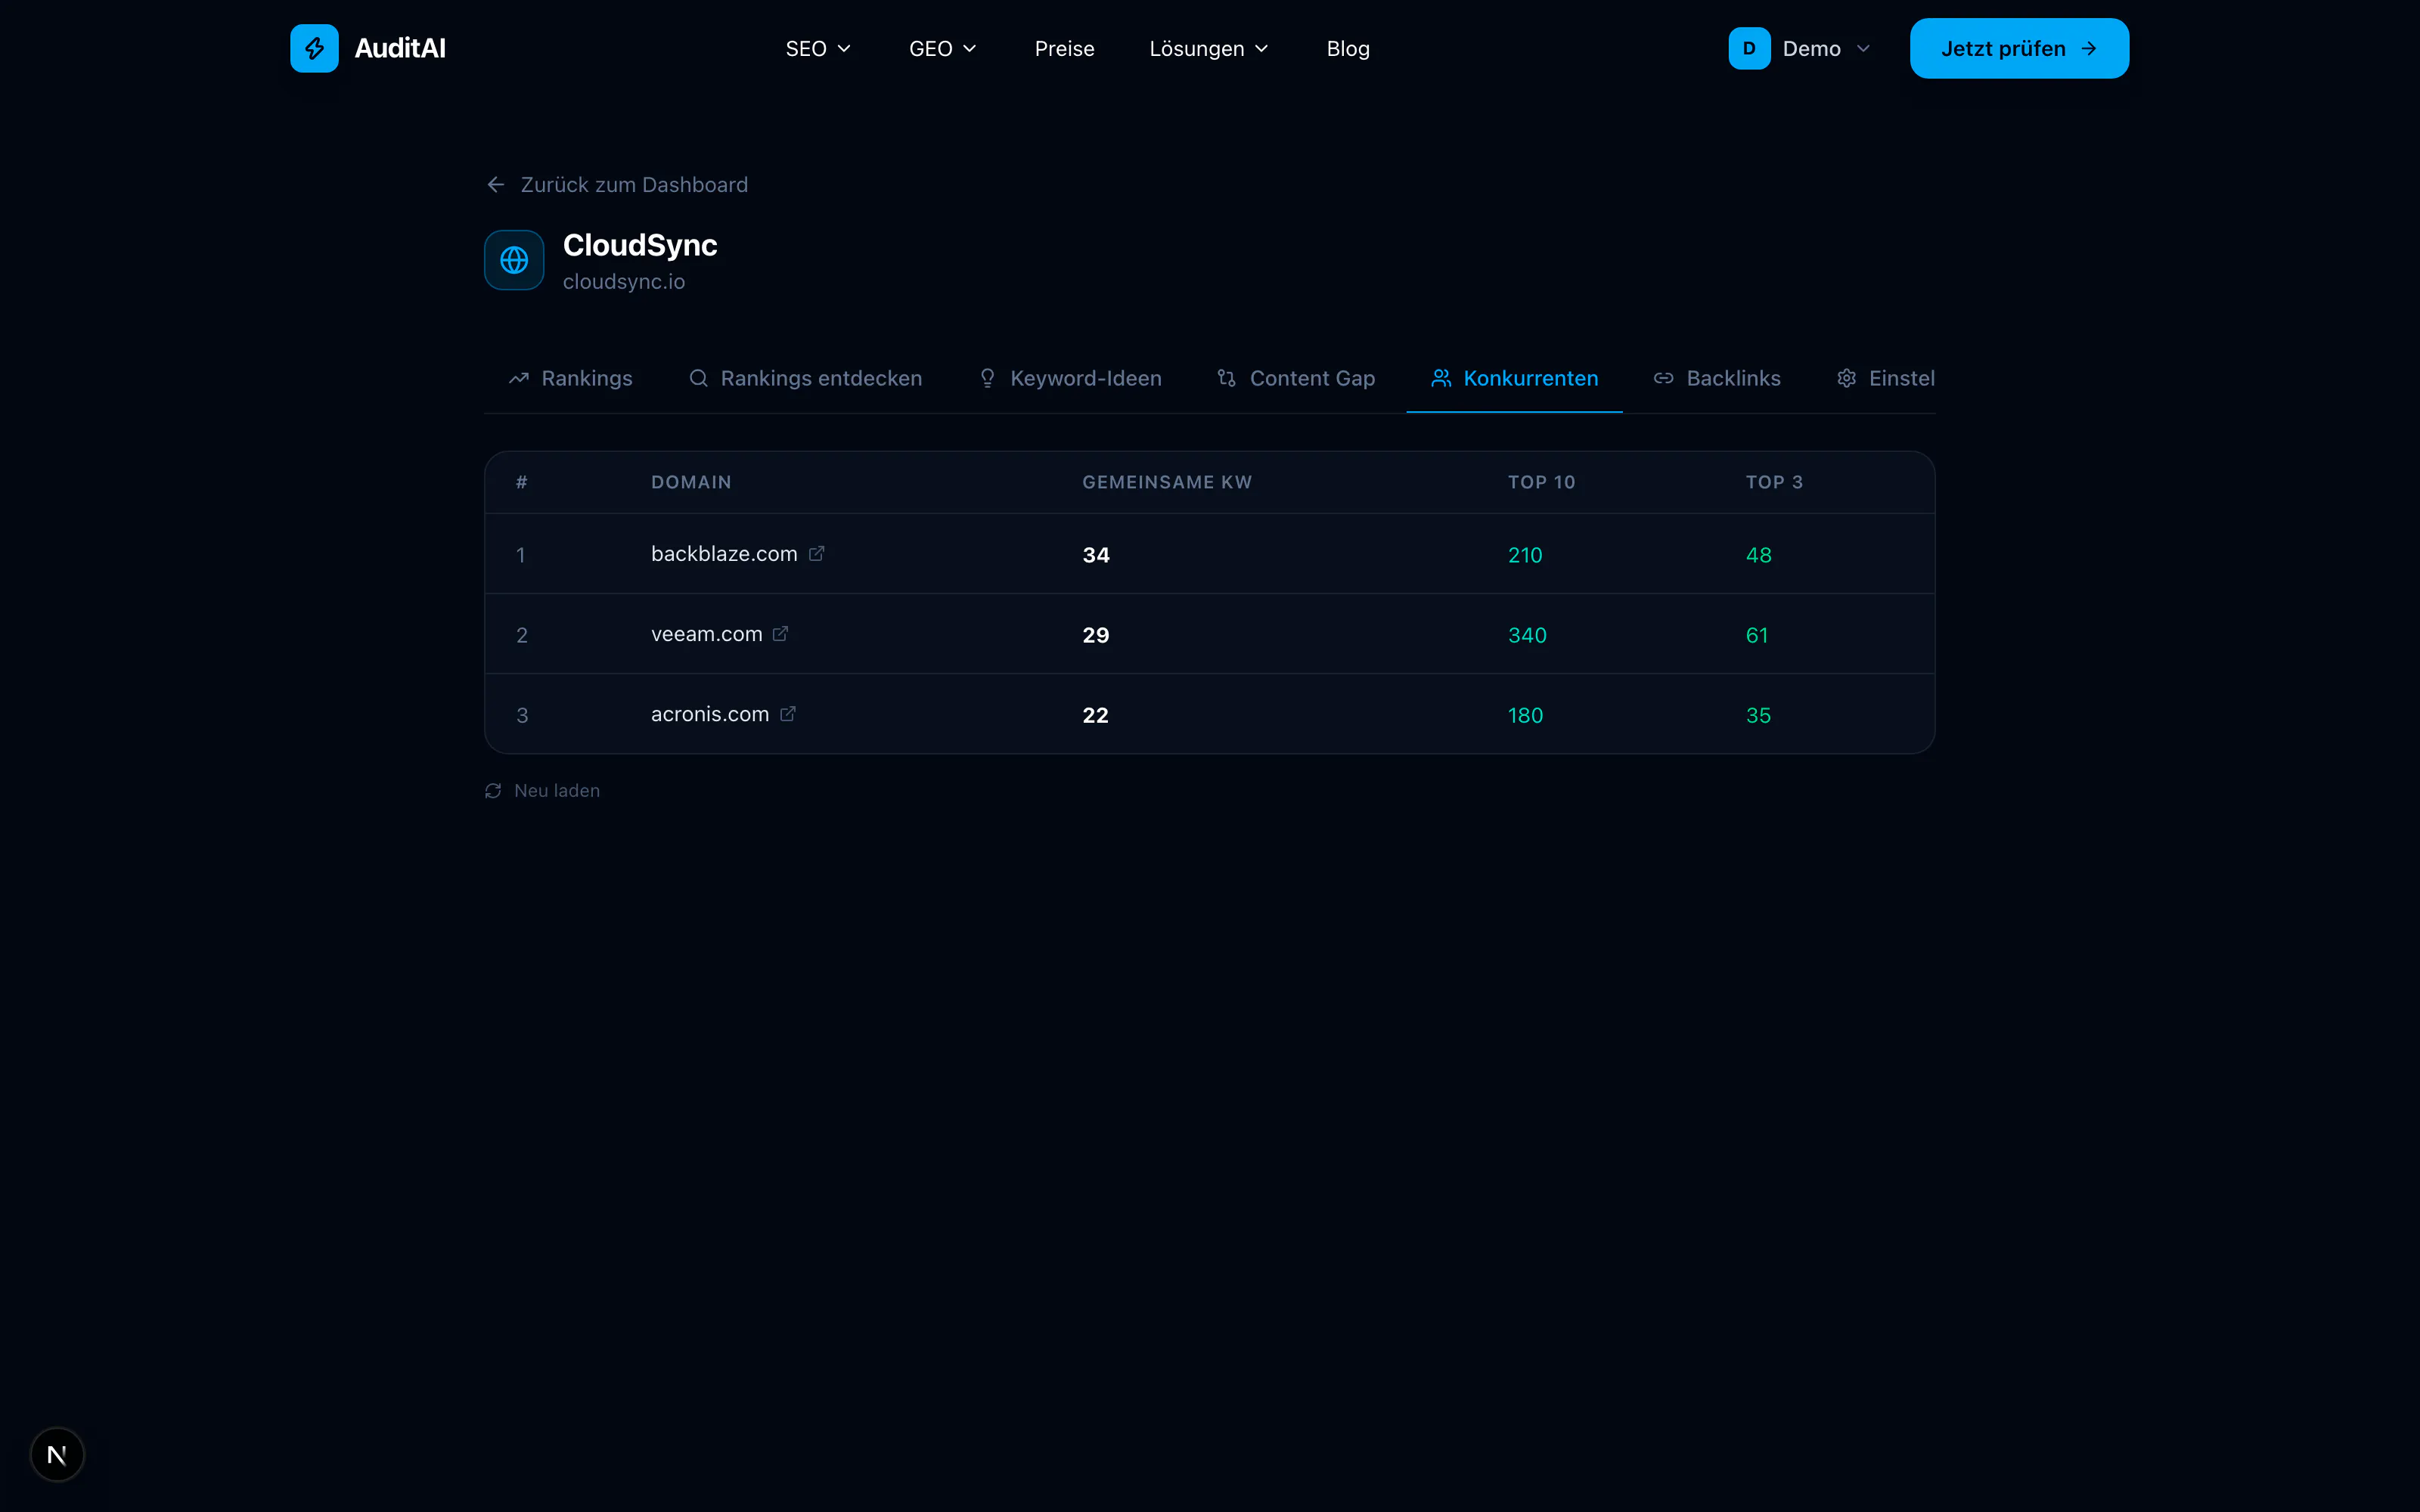Click the back arrow icon beside Zurück zum Dashboard
This screenshot has width=2420, height=1512.
[496, 185]
